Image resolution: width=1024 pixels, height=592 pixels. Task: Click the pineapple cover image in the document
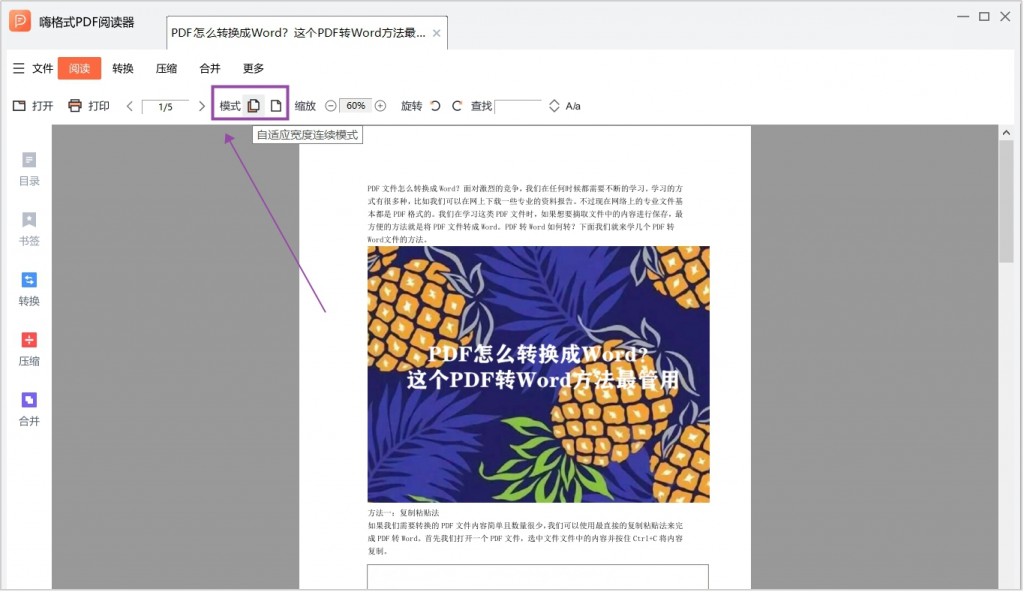point(538,374)
